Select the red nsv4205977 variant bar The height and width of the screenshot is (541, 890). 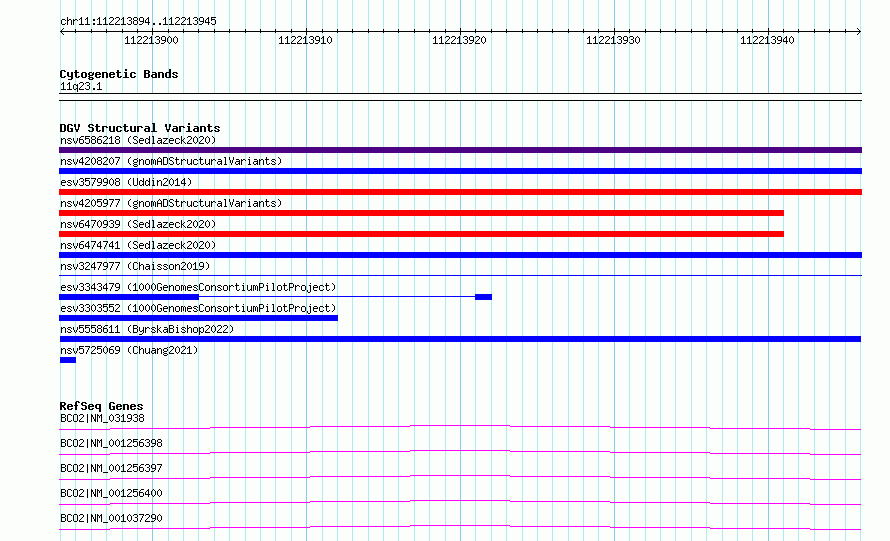pyautogui.click(x=421, y=213)
